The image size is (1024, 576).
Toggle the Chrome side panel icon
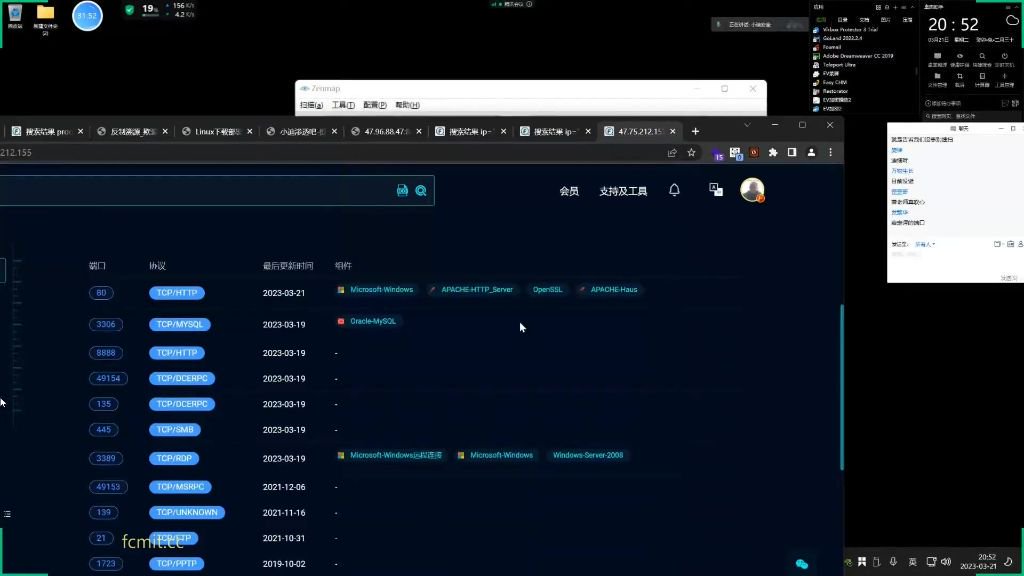pyautogui.click(x=792, y=152)
